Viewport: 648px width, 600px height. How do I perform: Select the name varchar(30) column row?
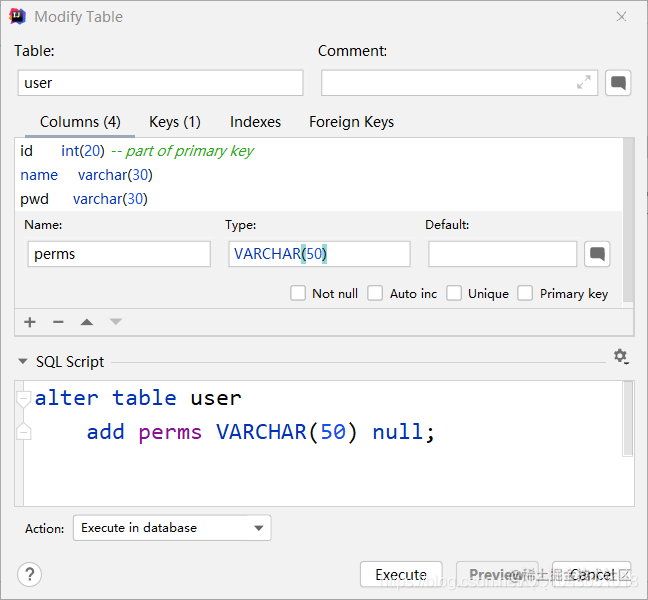[x=318, y=175]
